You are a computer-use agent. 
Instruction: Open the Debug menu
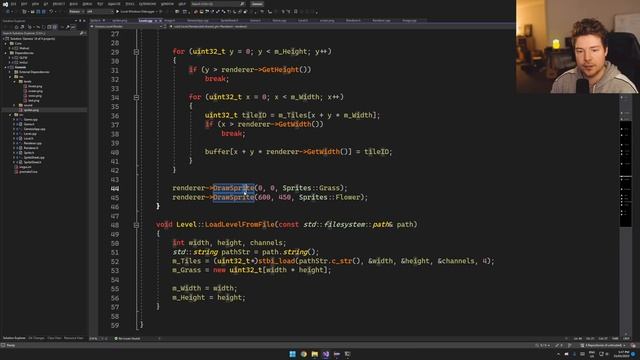point(87,4)
